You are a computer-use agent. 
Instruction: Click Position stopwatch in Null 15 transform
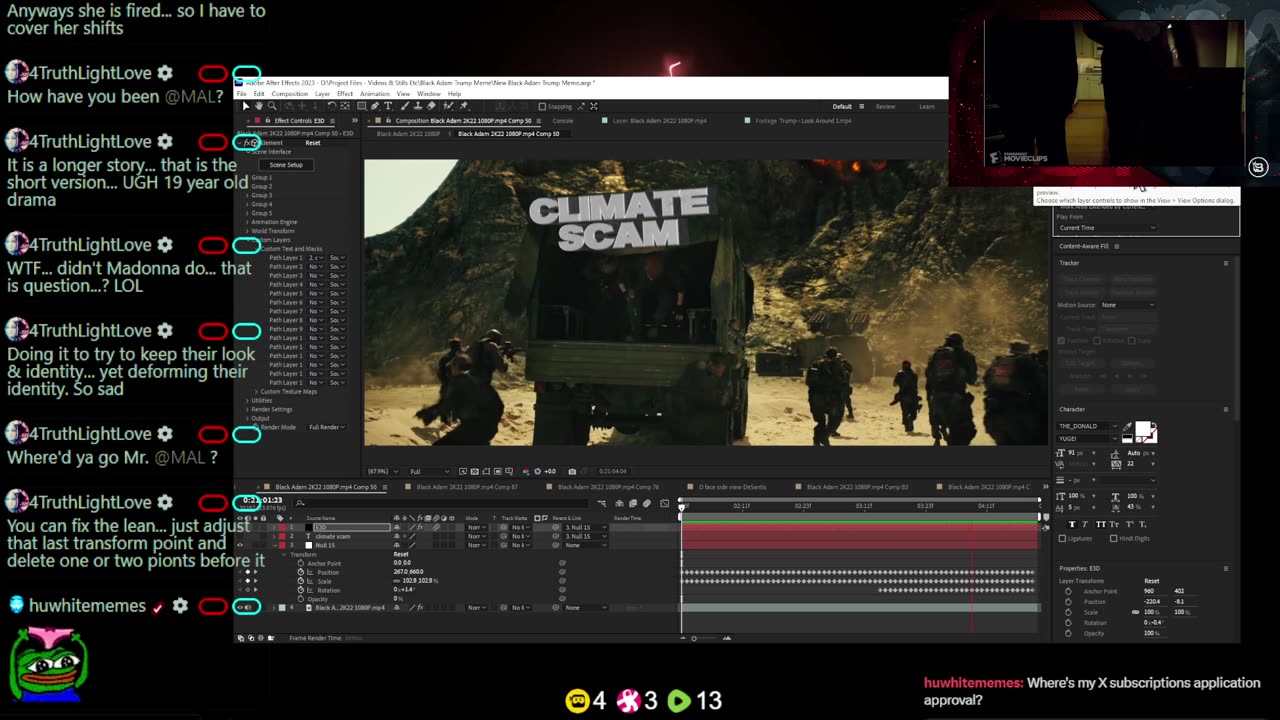[x=300, y=572]
